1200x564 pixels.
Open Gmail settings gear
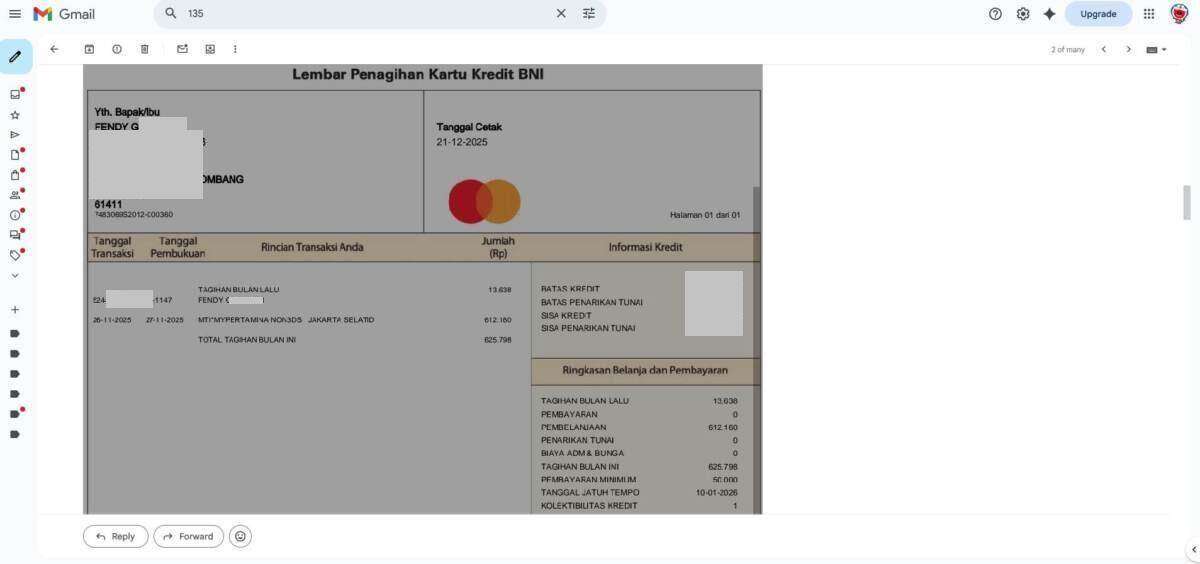1022,14
